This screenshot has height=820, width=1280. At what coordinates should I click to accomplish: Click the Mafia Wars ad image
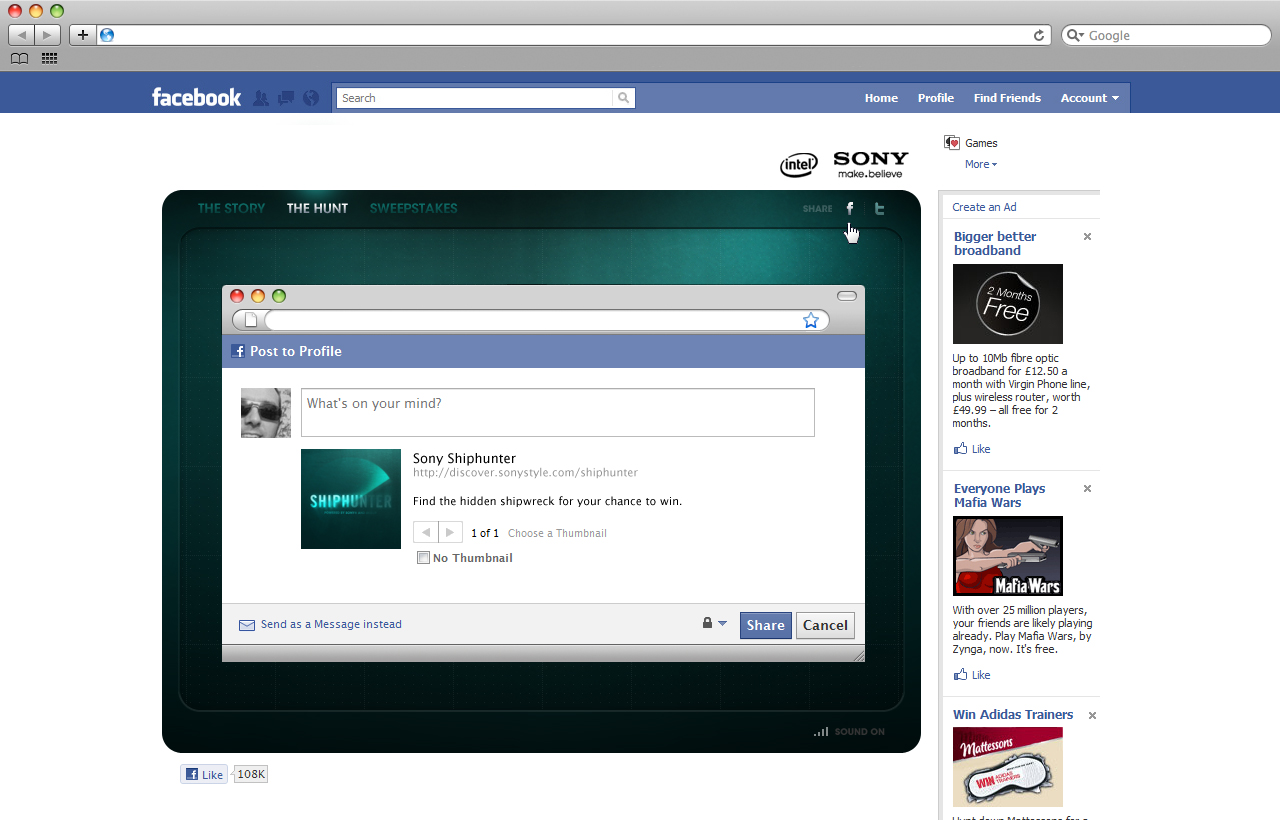pyautogui.click(x=1008, y=556)
